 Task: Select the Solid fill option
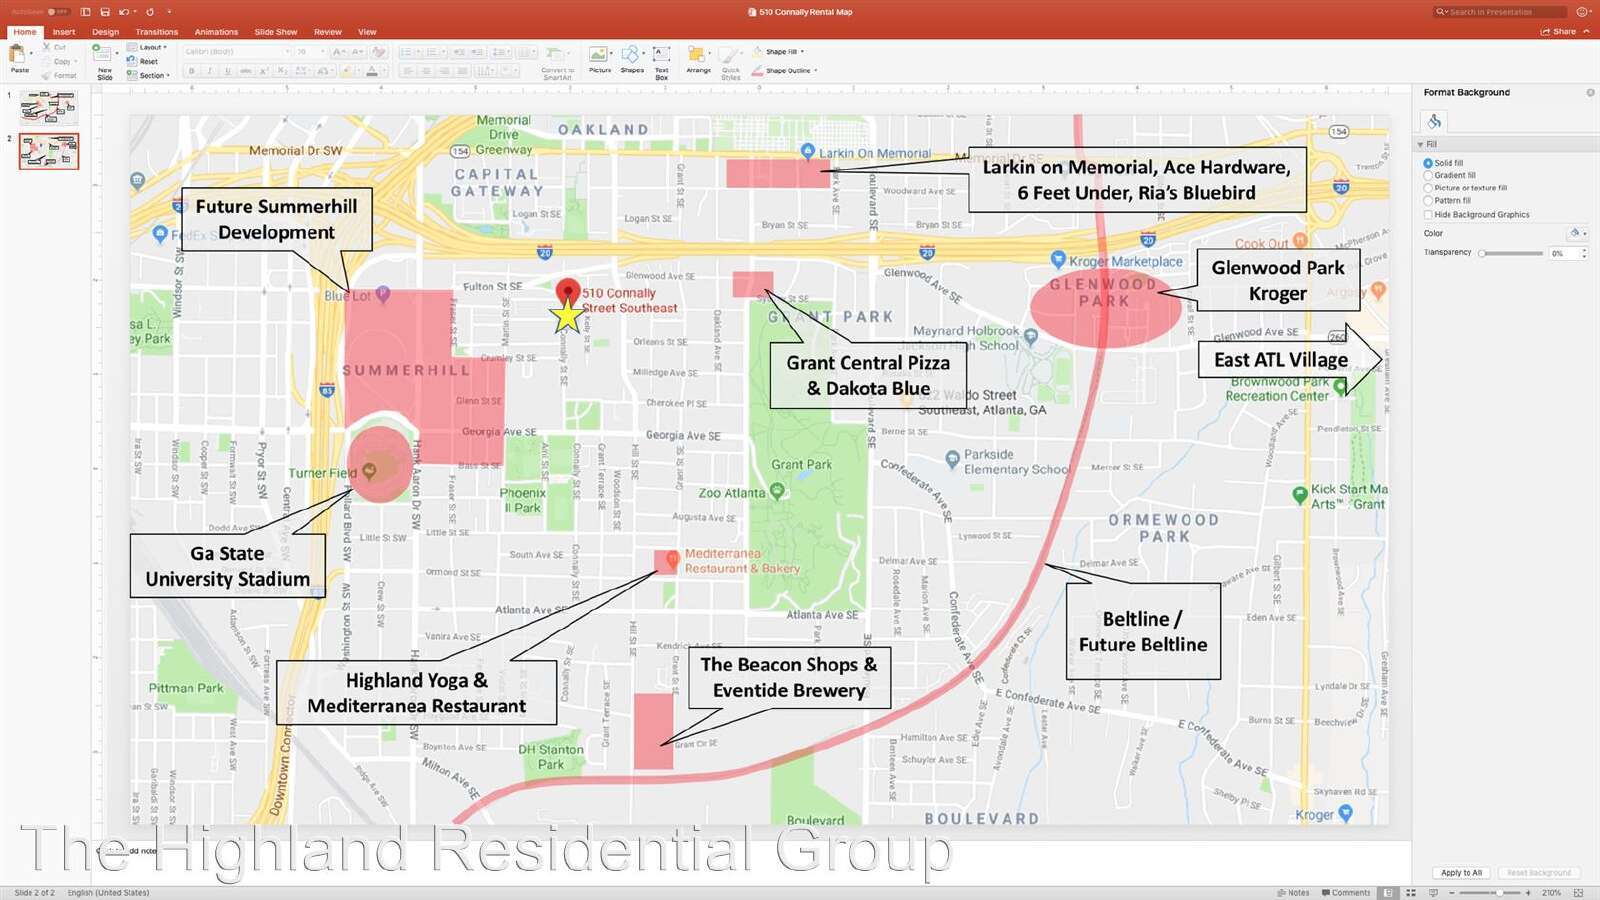pyautogui.click(x=1443, y=163)
